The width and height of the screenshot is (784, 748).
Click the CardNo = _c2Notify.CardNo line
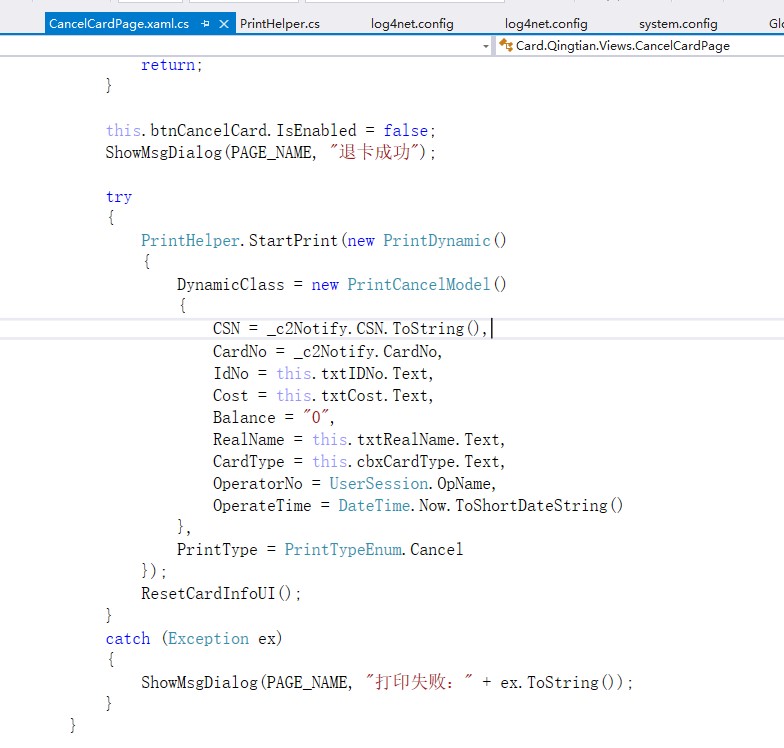click(328, 352)
